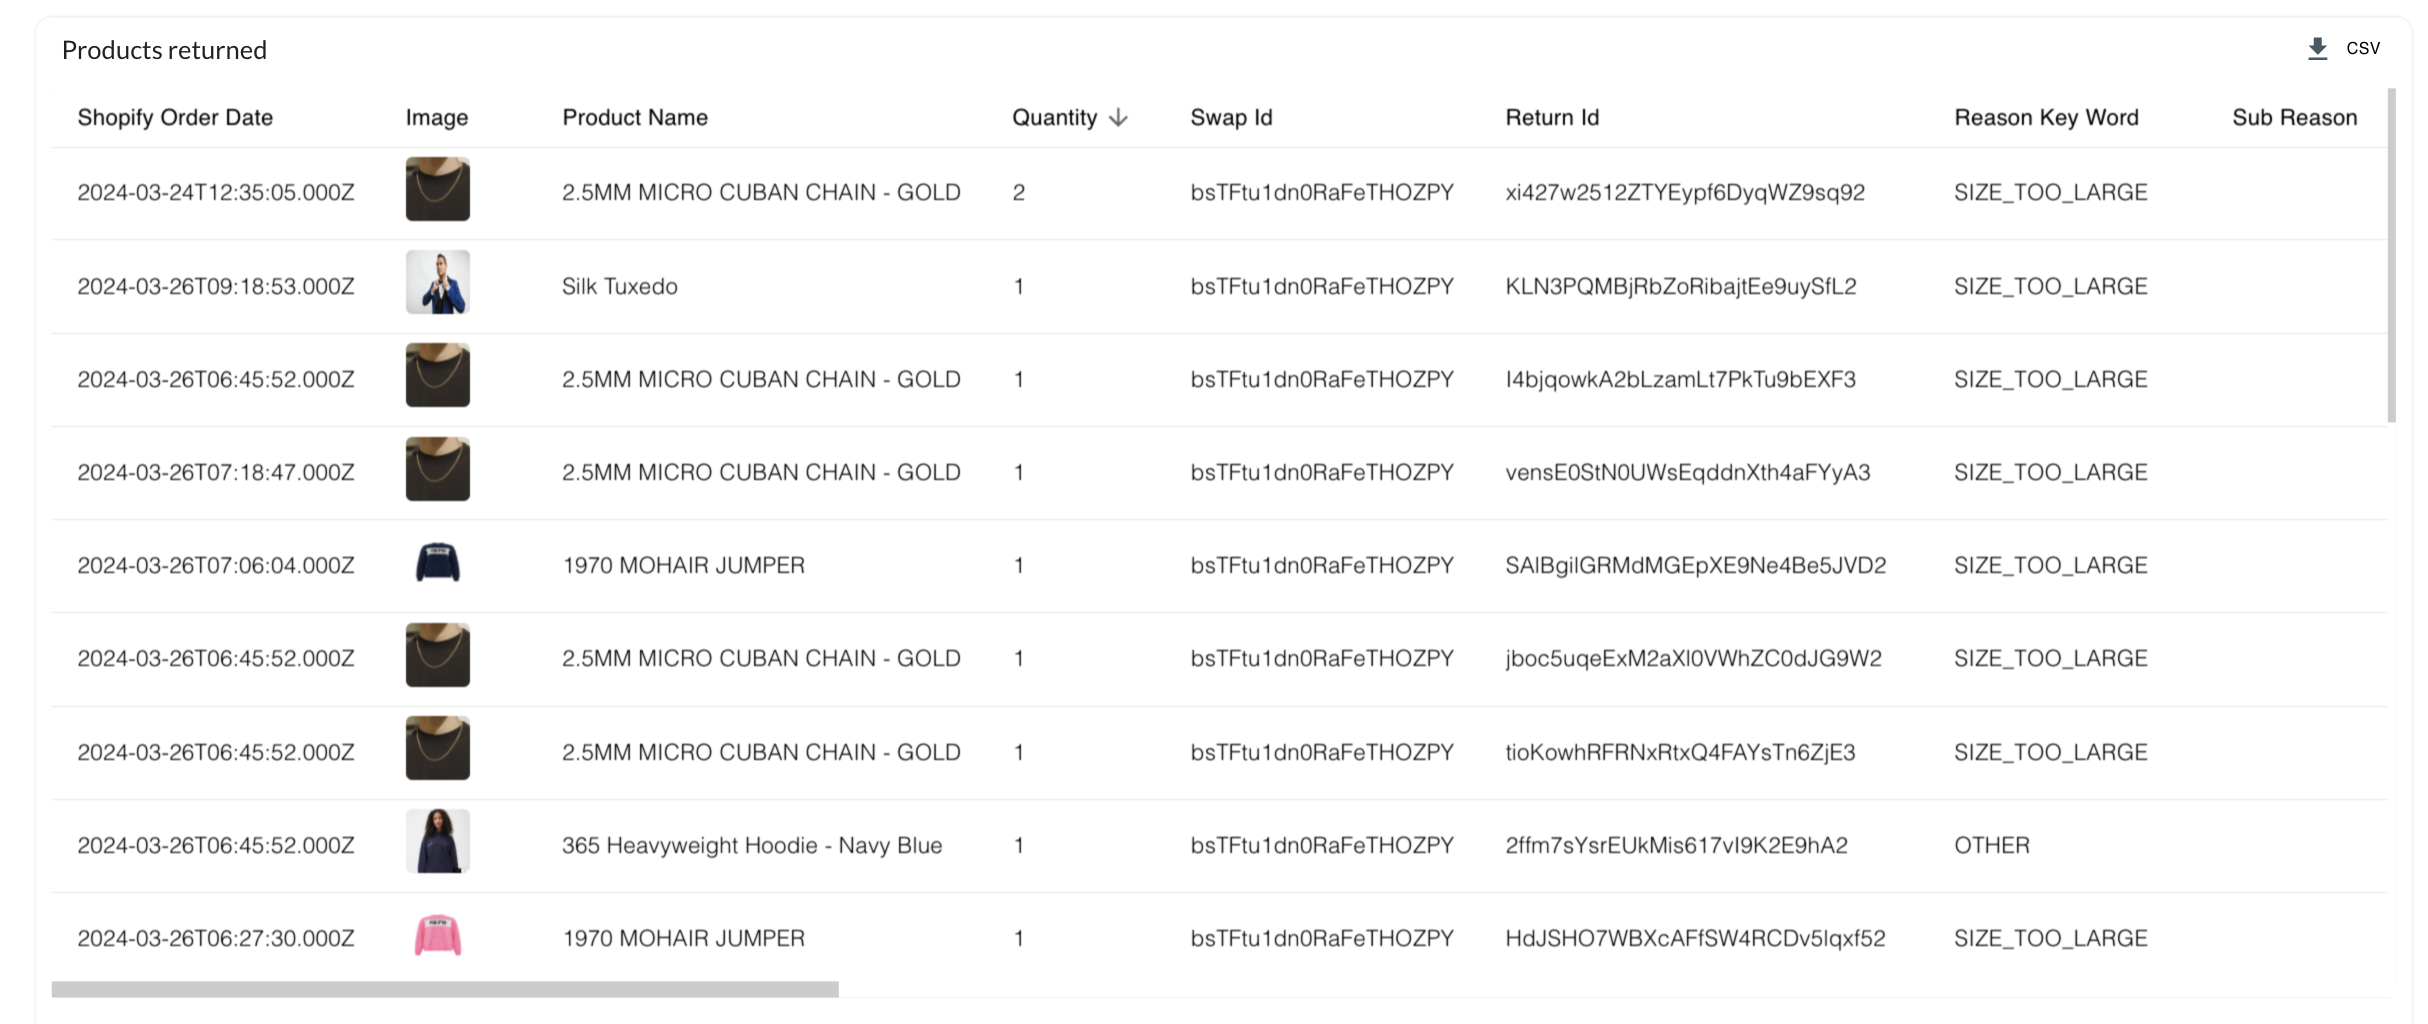Viewport: 2428px width, 1024px height.
Task: Click the vertical scrollbar beside the table
Action: click(x=2391, y=255)
